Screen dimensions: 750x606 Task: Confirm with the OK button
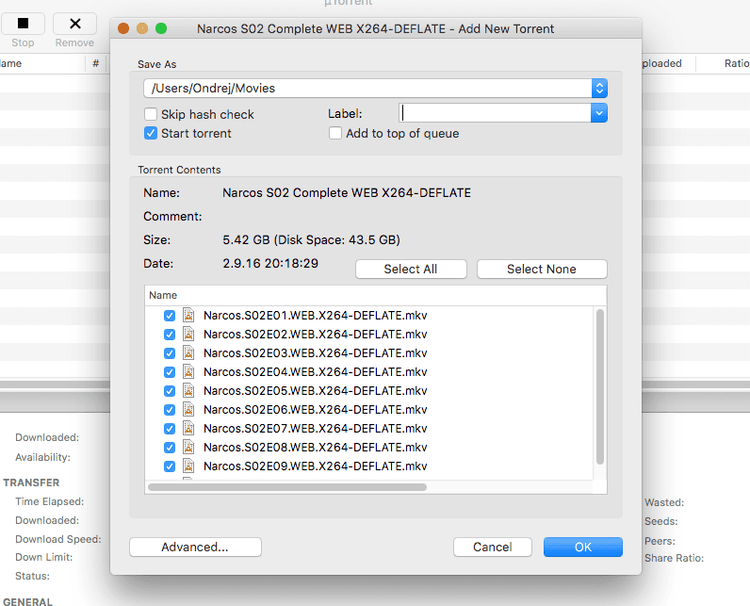tap(583, 547)
